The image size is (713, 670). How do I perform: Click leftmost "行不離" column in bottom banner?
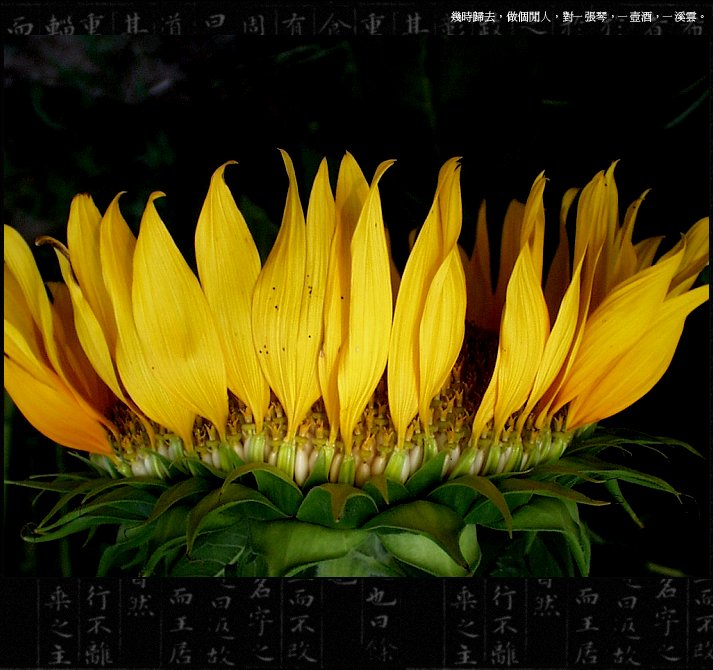coord(98,625)
